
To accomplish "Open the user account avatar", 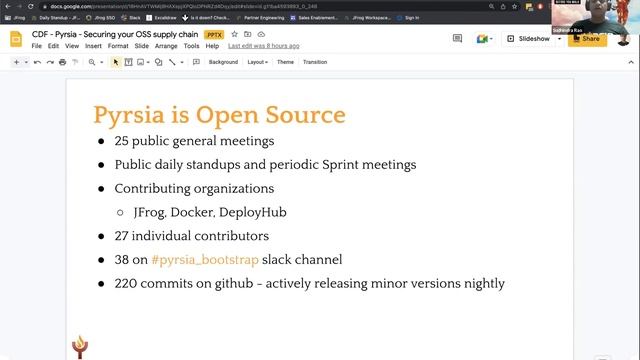I will click(x=623, y=40).
